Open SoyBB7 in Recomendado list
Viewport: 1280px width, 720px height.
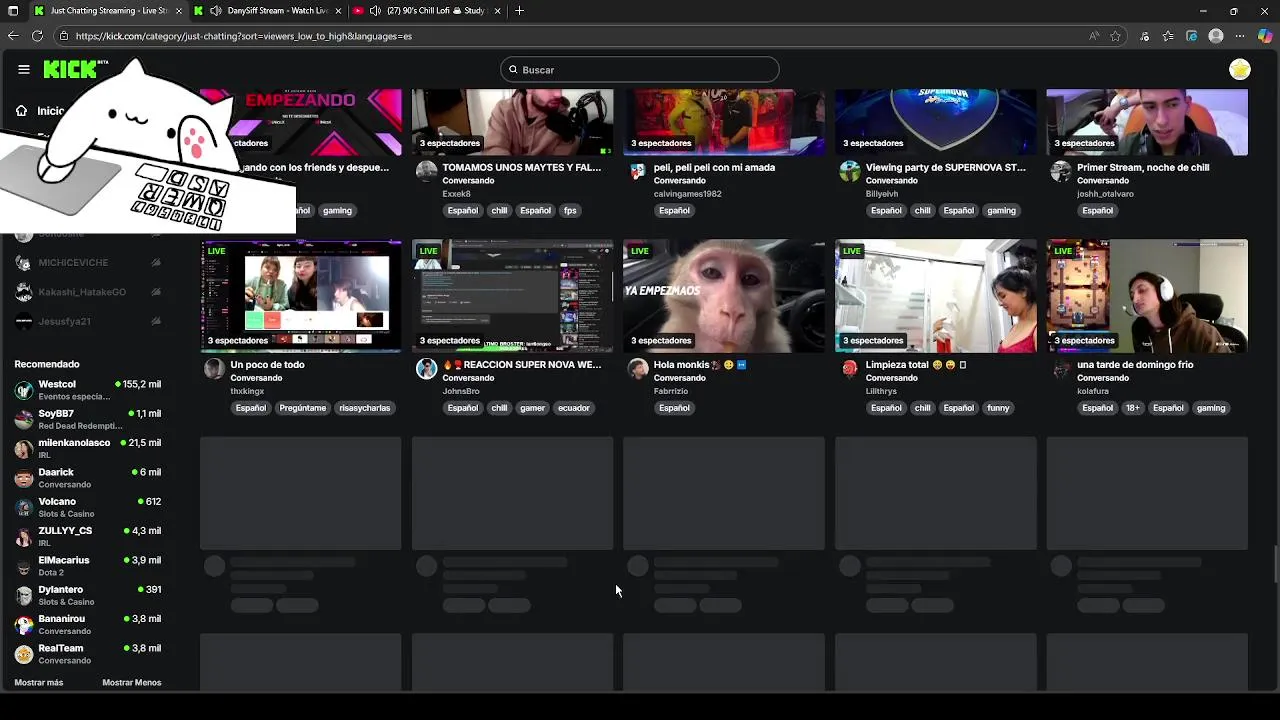point(88,419)
